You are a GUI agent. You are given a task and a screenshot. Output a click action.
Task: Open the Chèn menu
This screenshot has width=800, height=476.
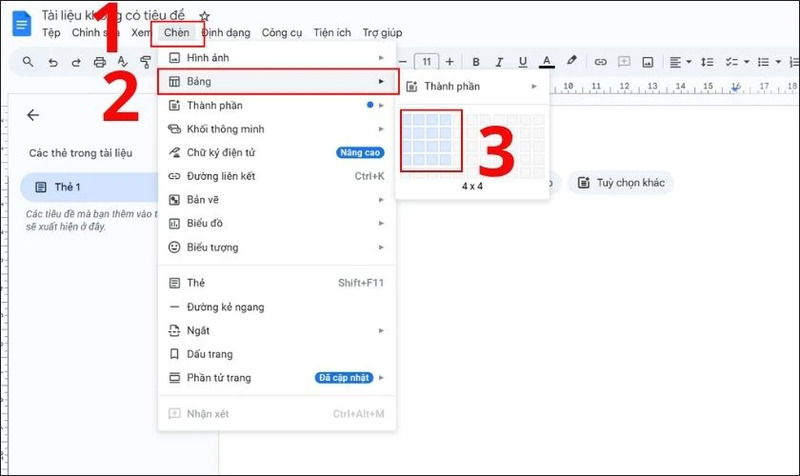(177, 33)
